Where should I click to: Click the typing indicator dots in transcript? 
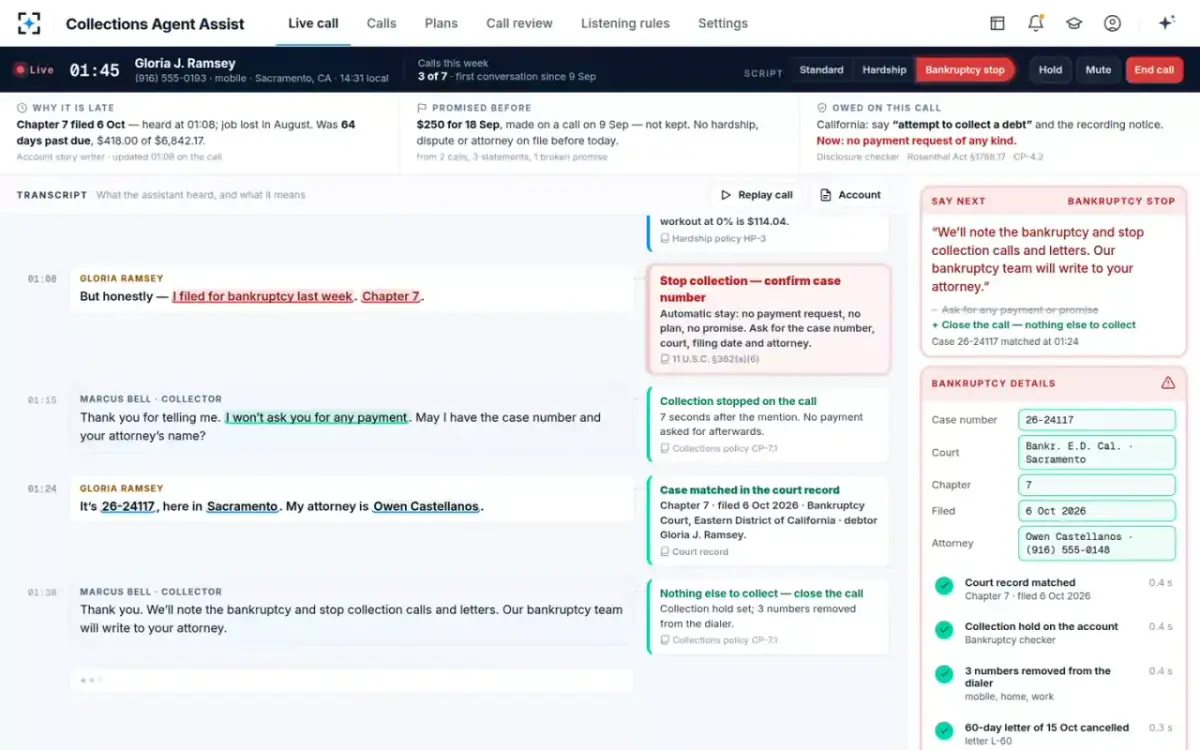click(92, 680)
